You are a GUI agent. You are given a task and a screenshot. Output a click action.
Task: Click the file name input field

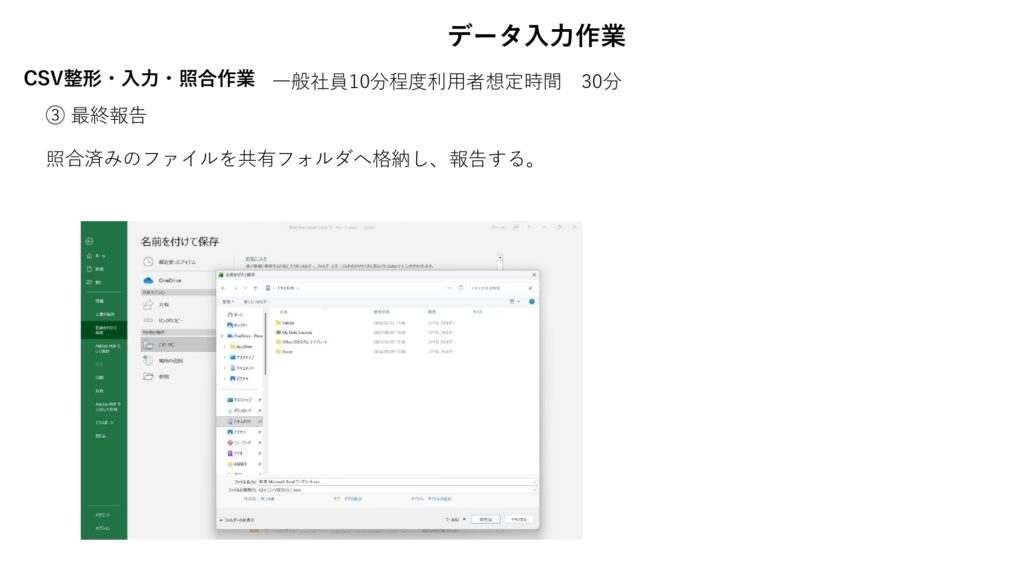[x=395, y=481]
